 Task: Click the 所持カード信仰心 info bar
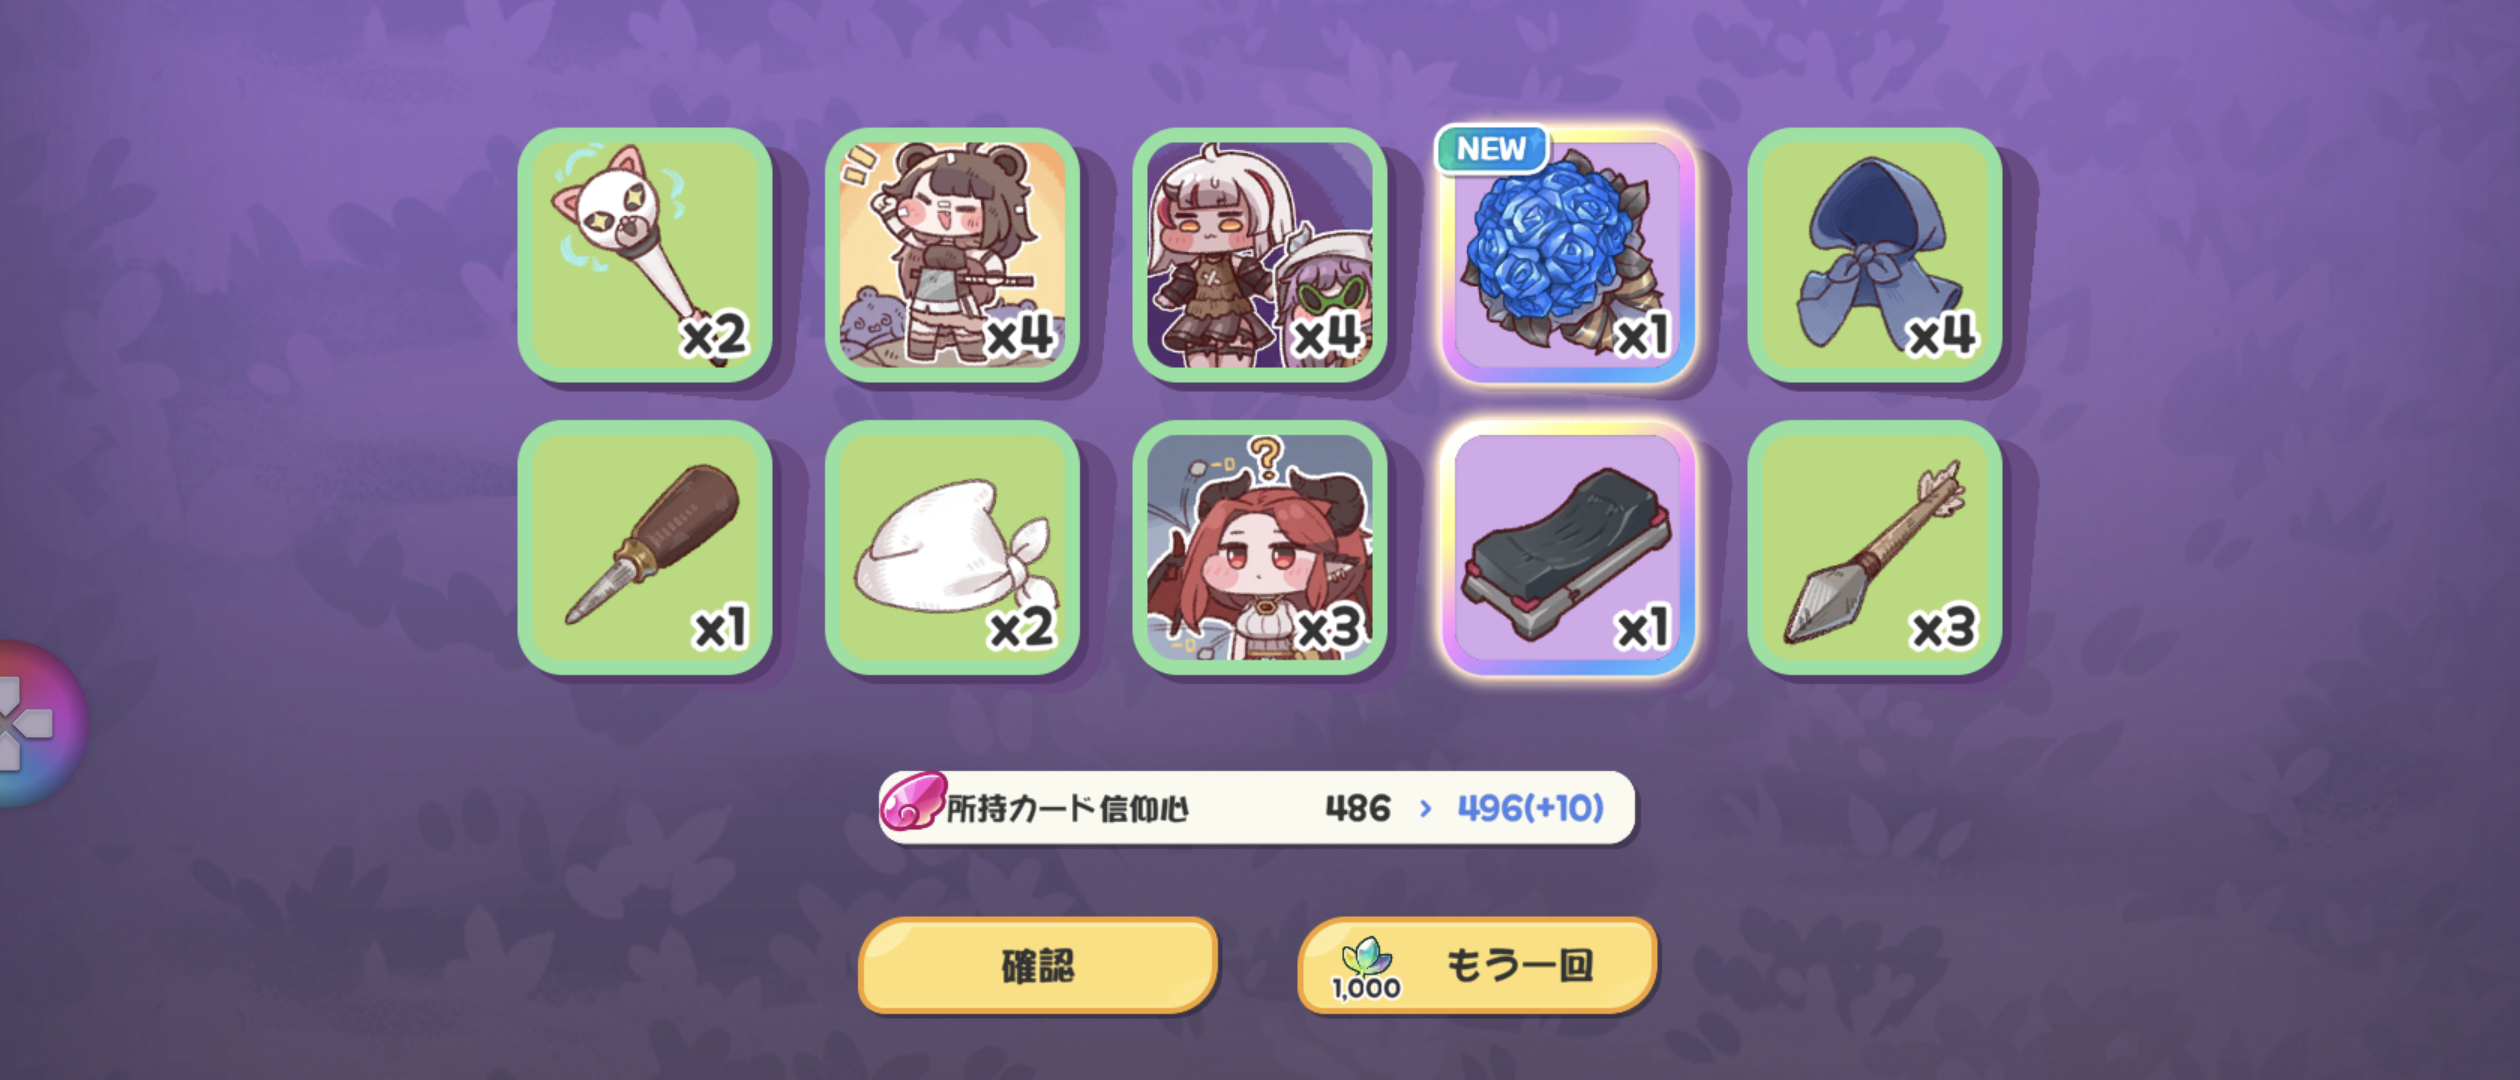[1257, 808]
